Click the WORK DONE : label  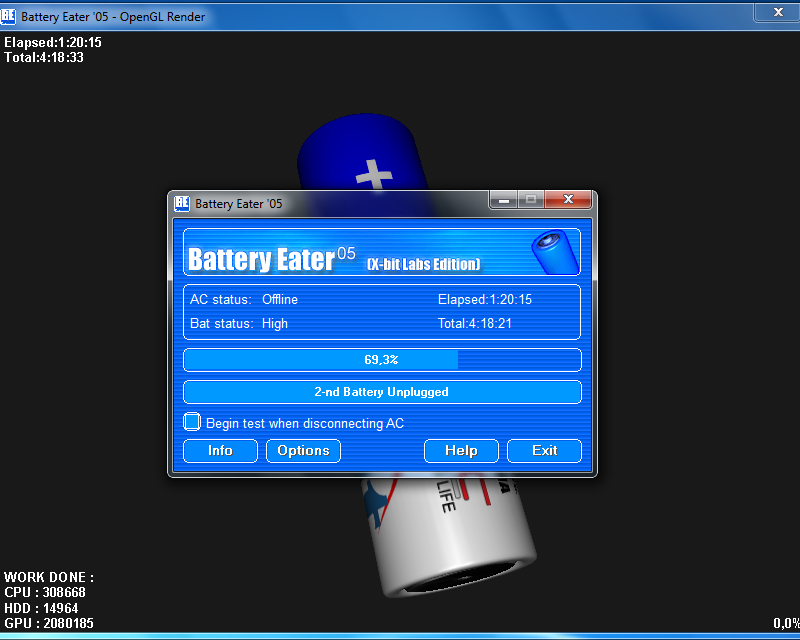[49, 577]
